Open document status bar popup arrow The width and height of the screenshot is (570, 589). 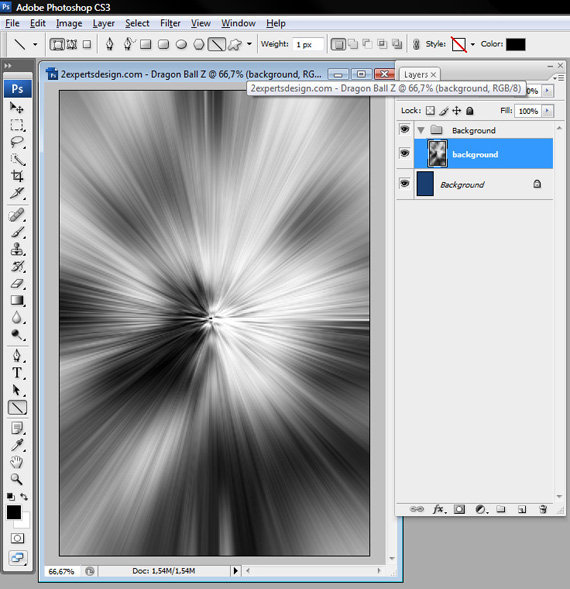point(235,571)
